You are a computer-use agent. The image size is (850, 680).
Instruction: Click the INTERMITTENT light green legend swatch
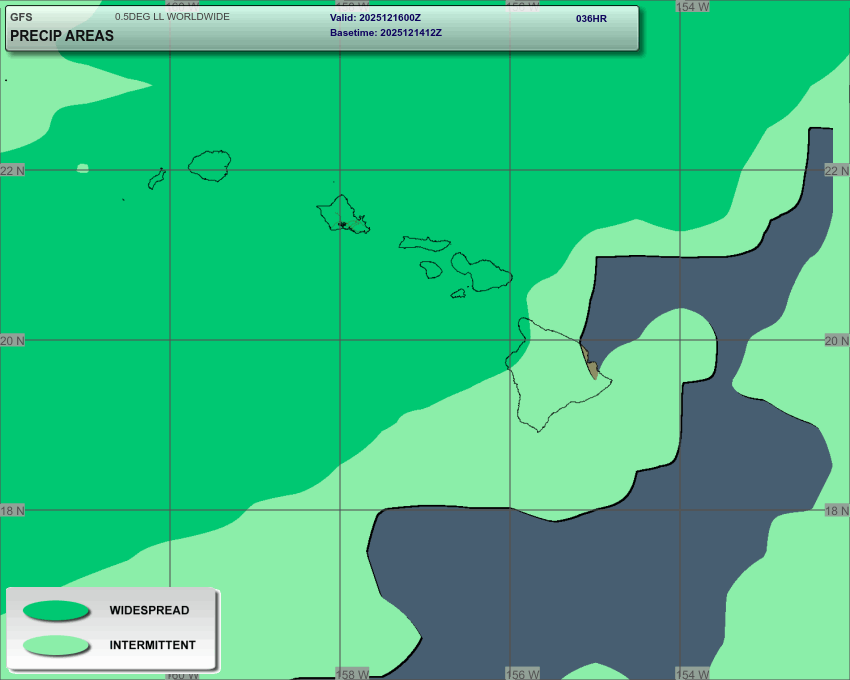[x=56, y=645]
